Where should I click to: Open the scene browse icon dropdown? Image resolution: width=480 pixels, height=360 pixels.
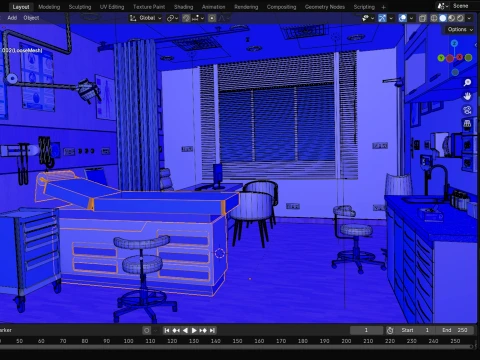coord(443,6)
